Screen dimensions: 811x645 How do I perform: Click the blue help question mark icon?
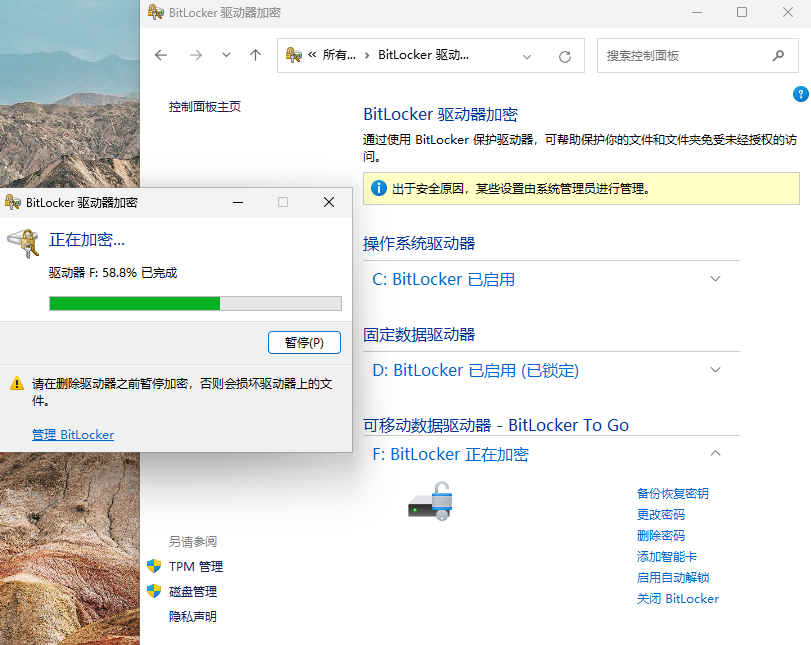pos(800,93)
